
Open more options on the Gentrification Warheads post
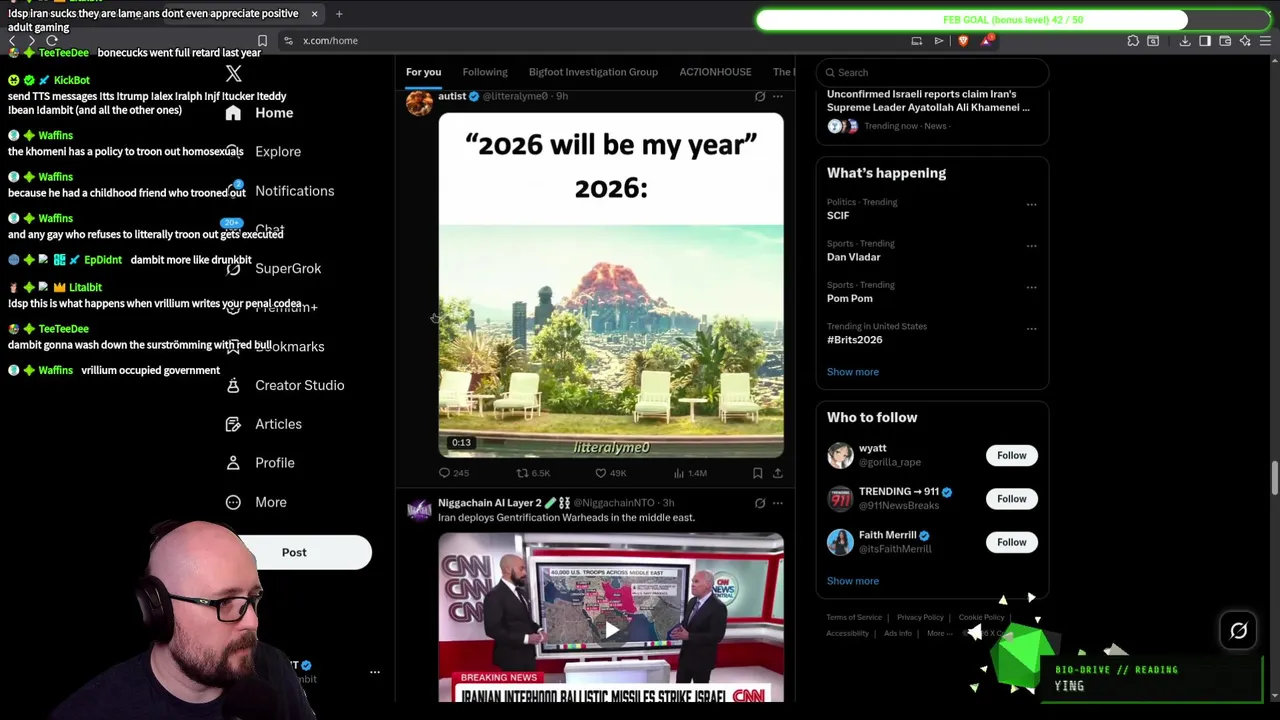click(x=778, y=503)
